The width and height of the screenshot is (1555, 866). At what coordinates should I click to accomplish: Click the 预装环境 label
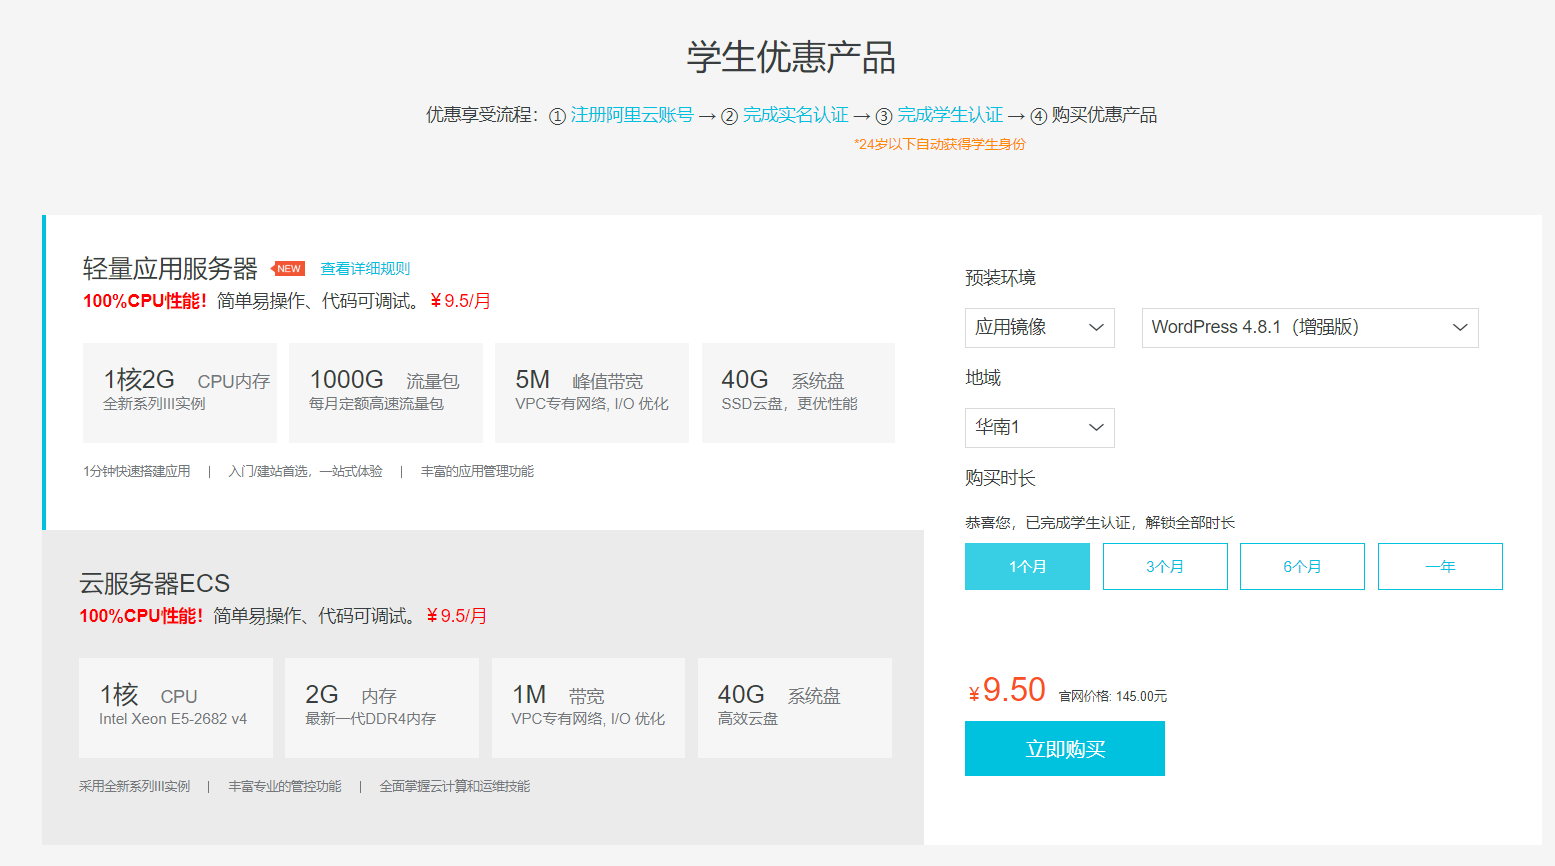[x=1000, y=278]
